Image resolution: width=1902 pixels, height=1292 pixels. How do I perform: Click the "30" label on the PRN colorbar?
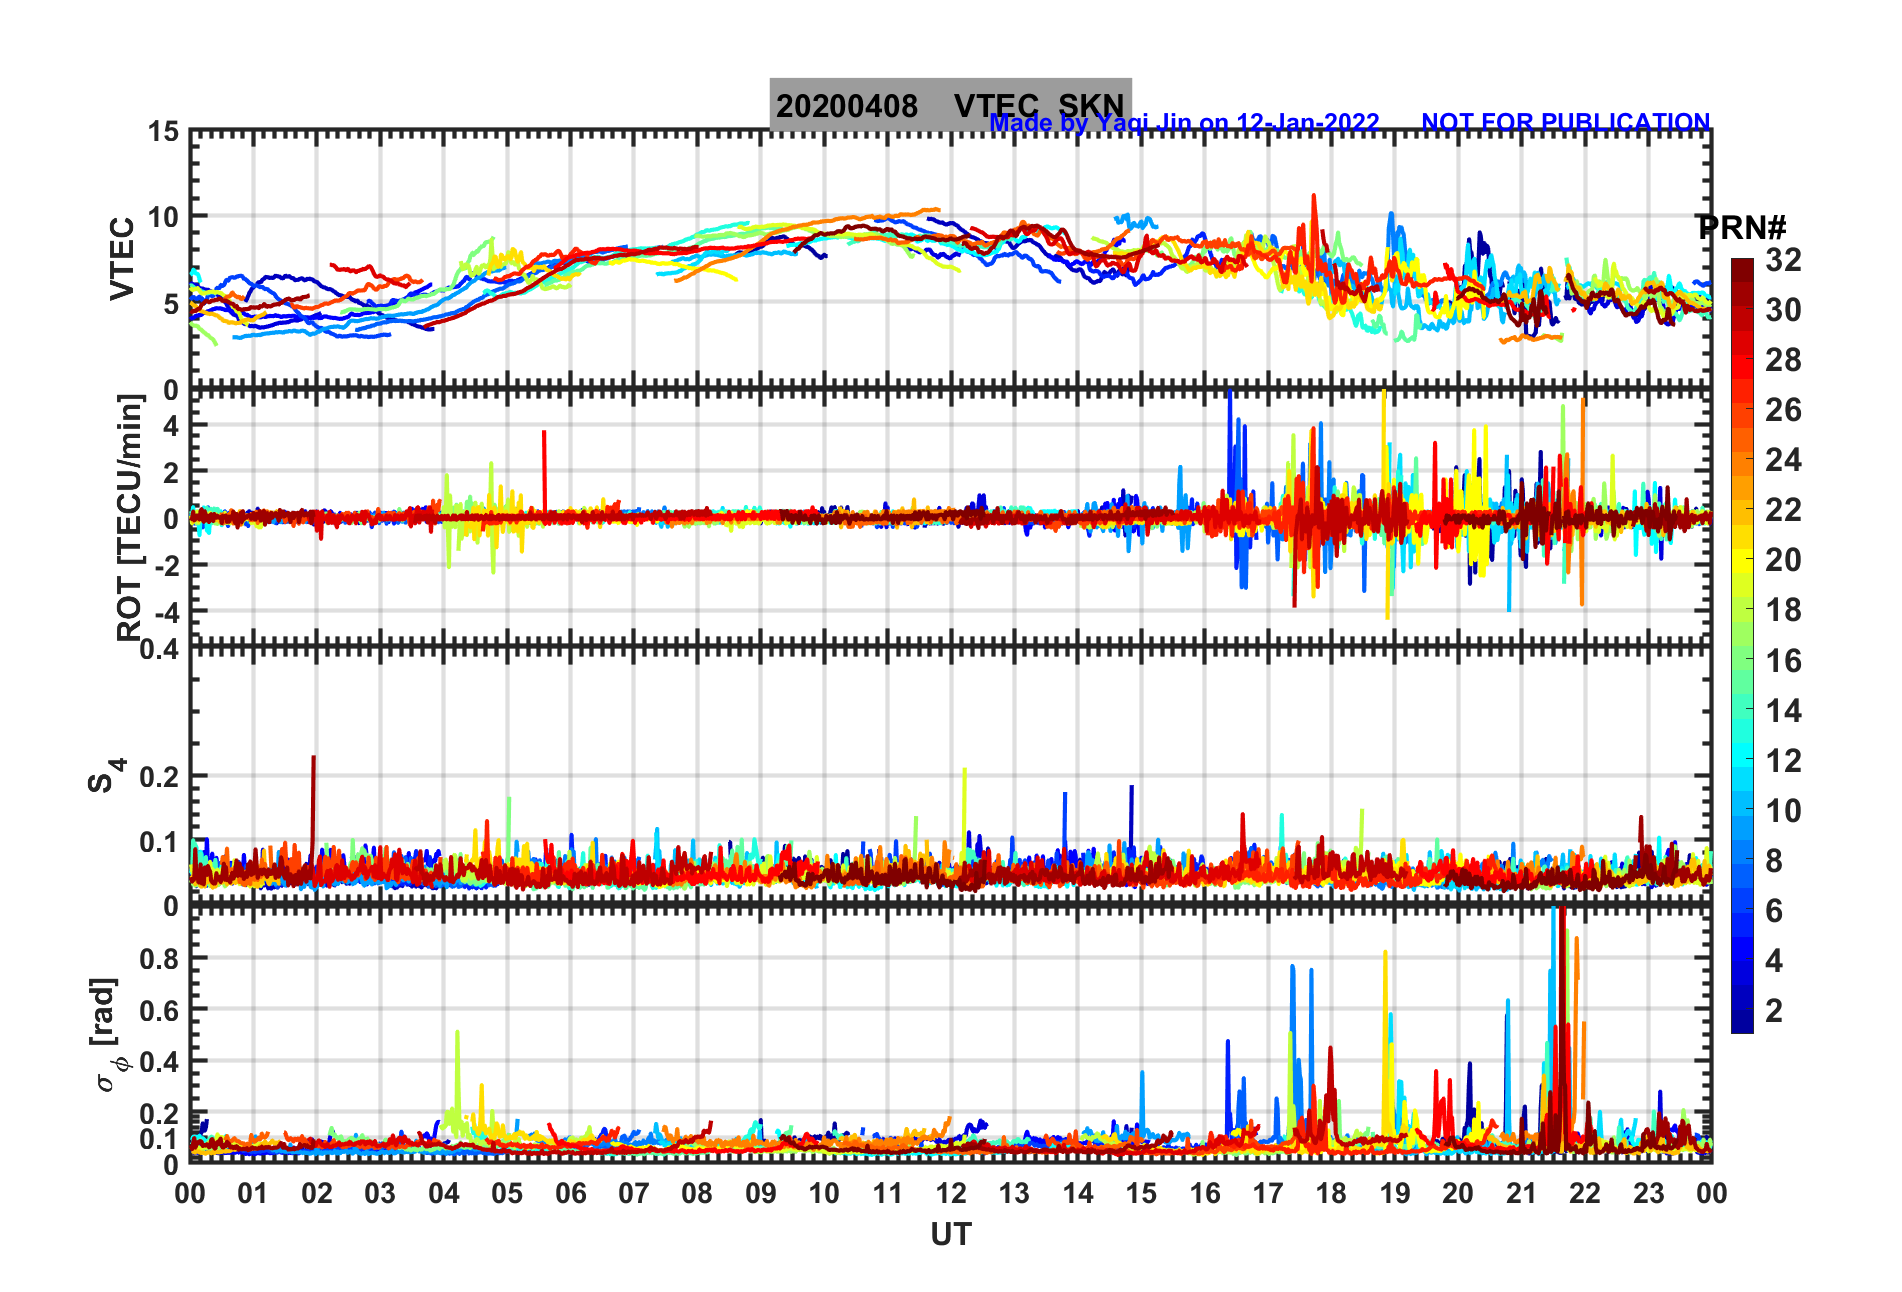(x=1783, y=310)
